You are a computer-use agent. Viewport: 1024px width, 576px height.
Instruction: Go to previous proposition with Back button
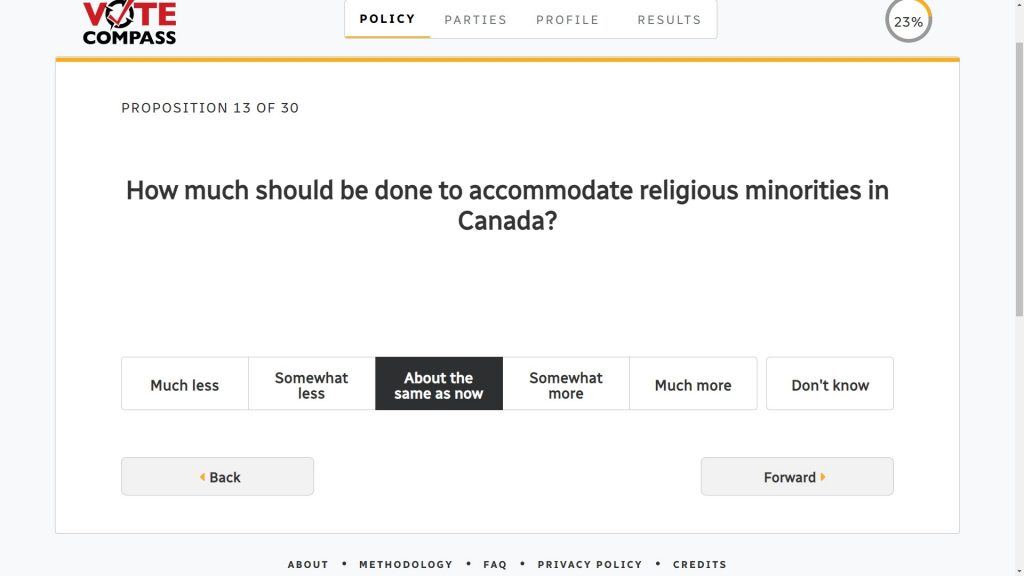(218, 476)
